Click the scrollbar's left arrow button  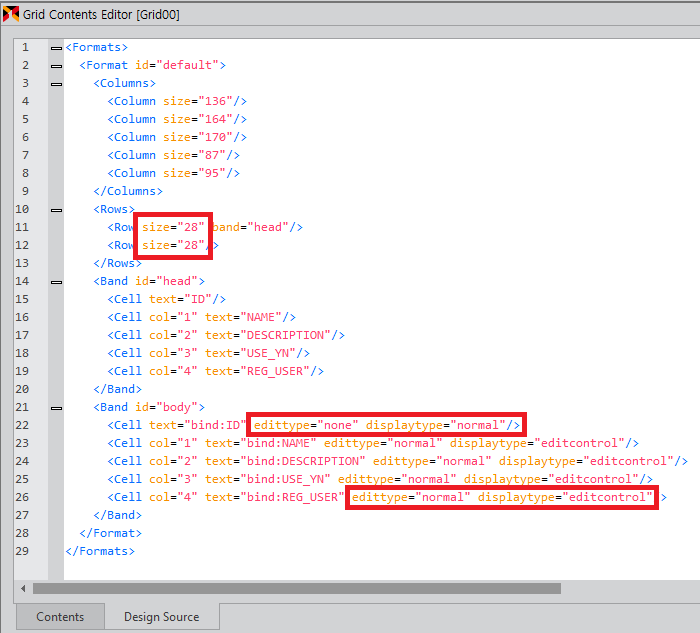(x=22, y=588)
